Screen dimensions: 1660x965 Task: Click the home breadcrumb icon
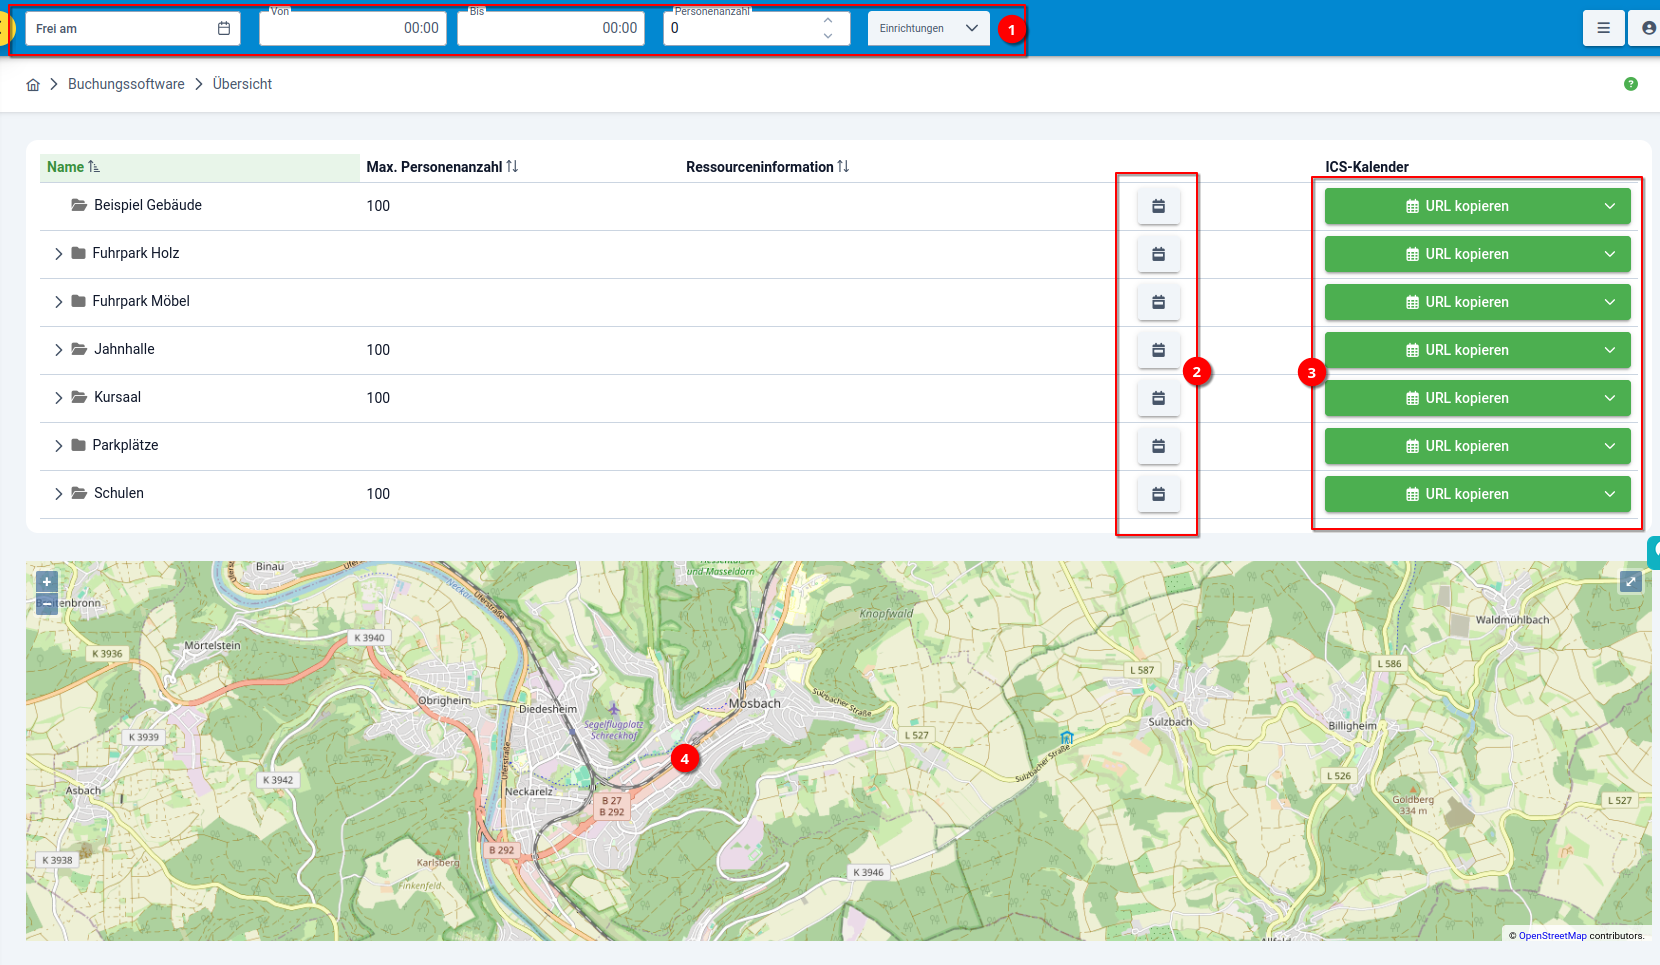tap(33, 85)
